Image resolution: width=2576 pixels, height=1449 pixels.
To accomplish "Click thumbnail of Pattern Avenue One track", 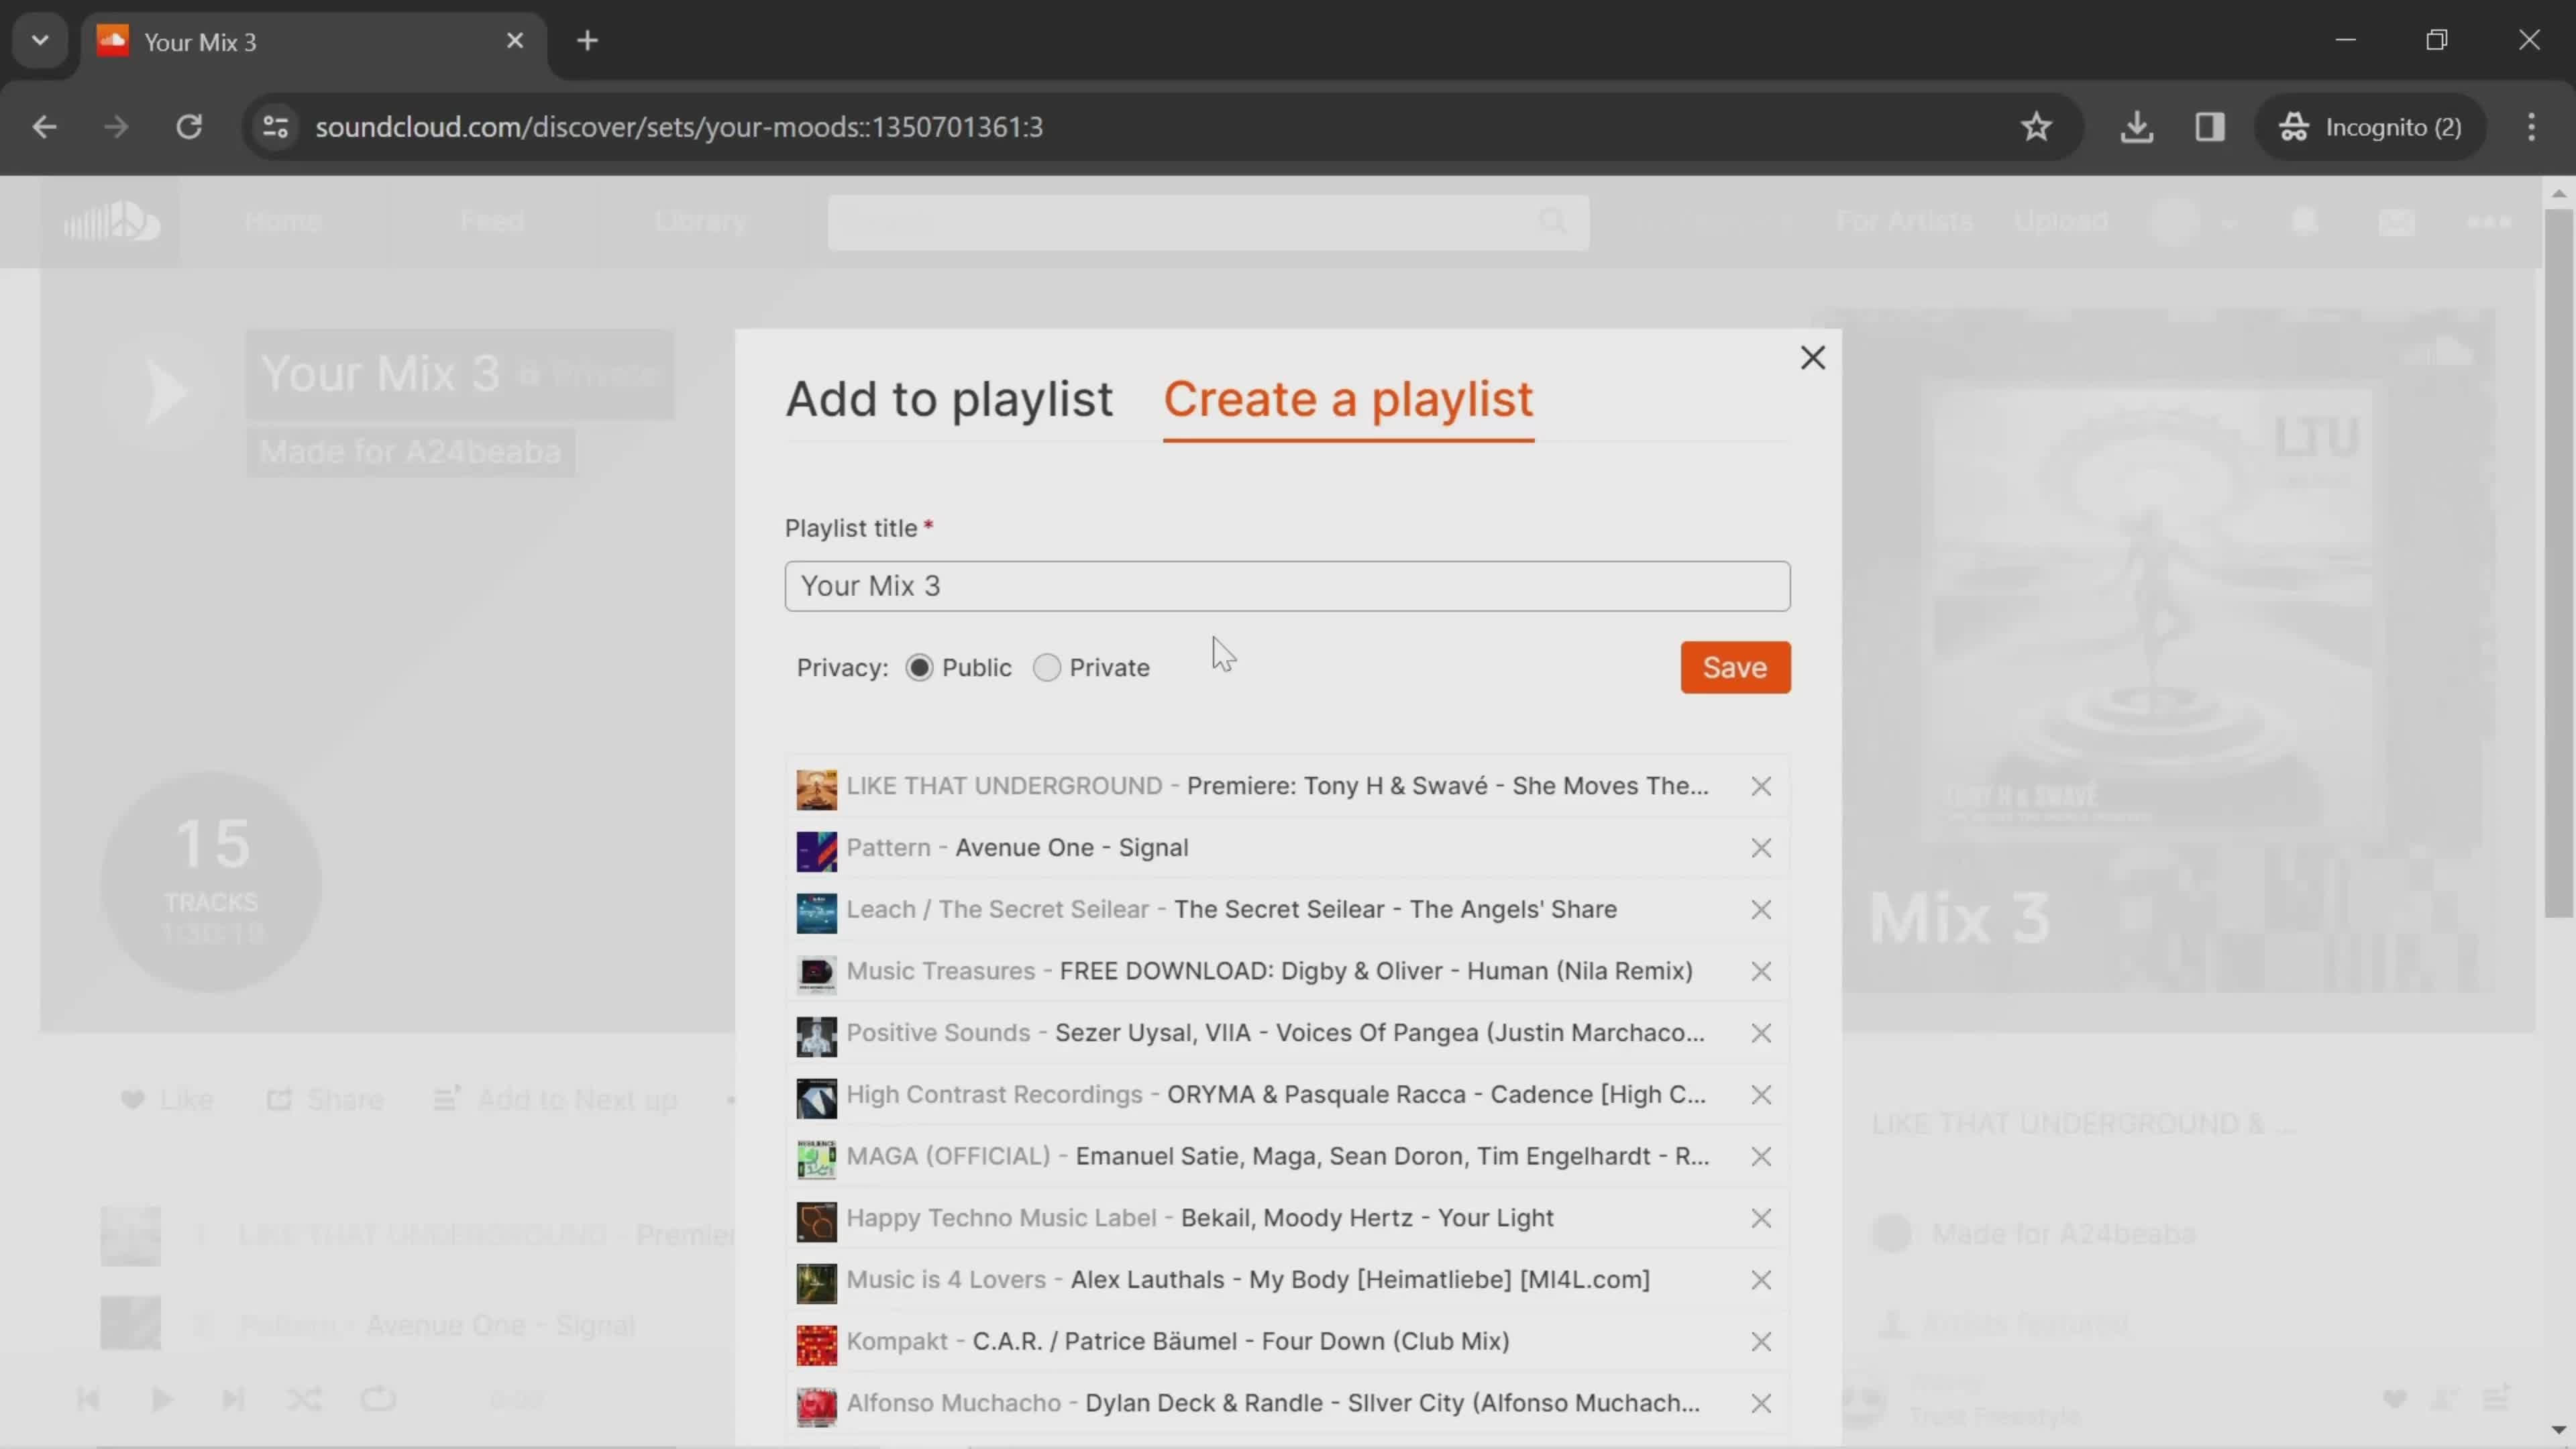I will tap(816, 851).
